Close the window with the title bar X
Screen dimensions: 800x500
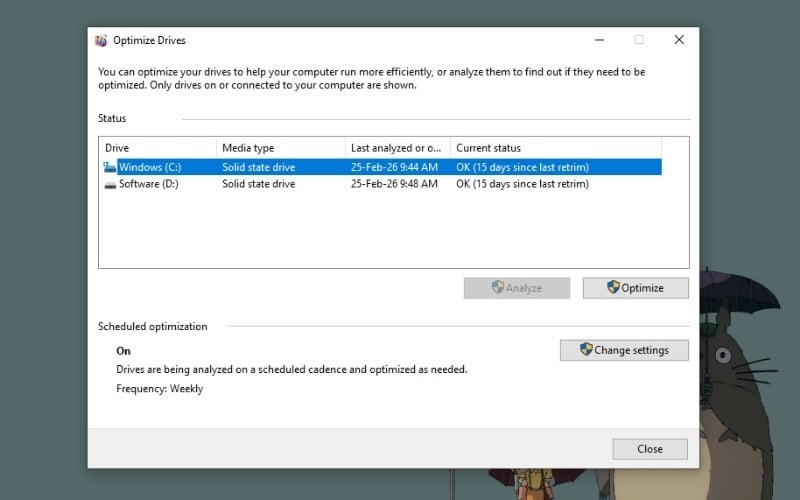679,40
